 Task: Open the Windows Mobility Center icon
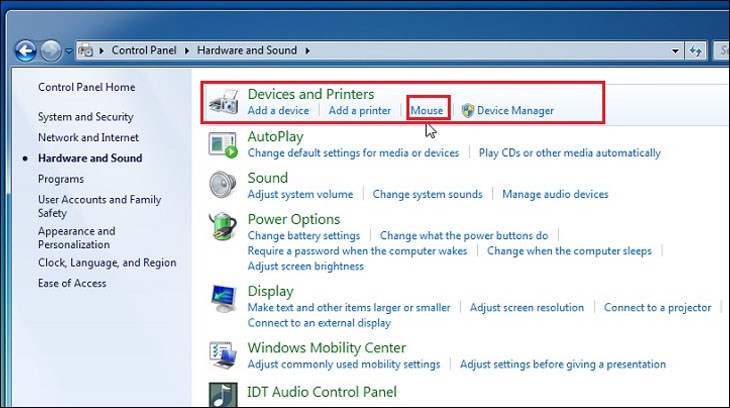223,356
